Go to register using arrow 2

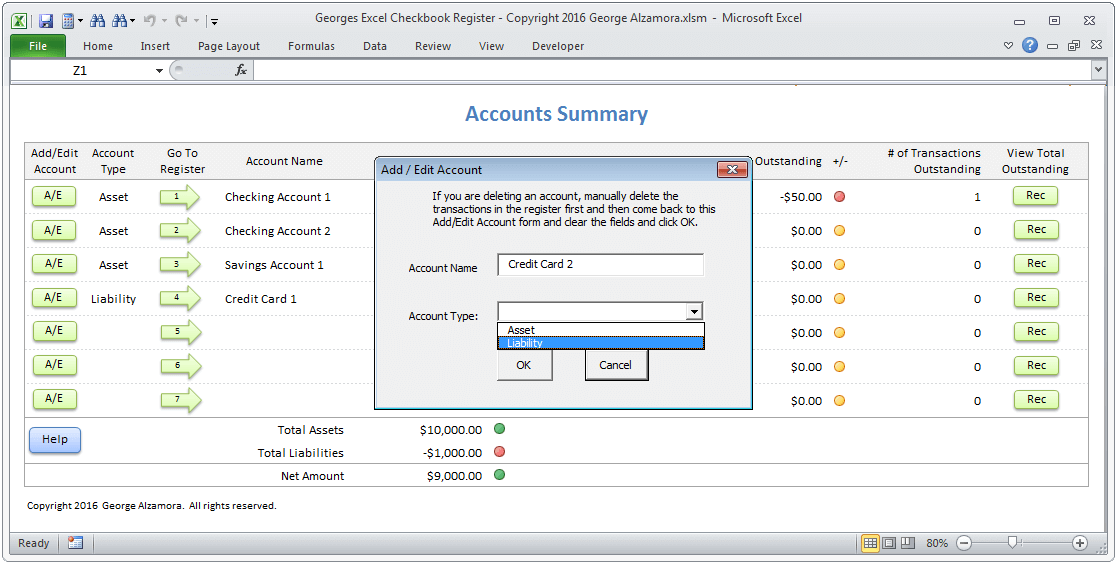click(x=180, y=231)
